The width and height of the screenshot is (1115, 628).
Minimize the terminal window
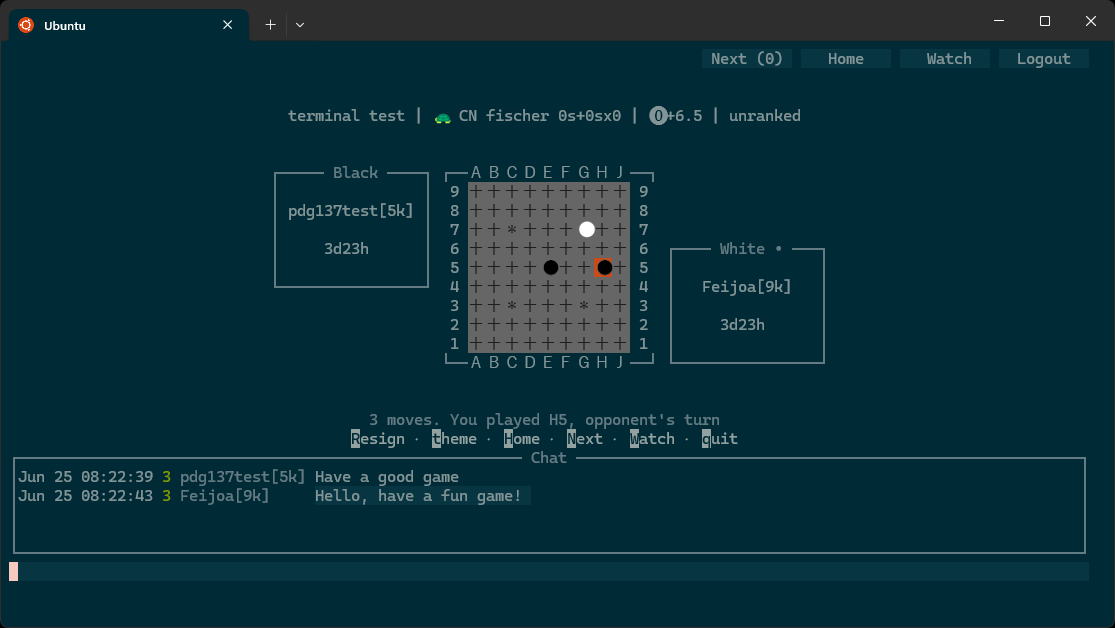point(999,21)
